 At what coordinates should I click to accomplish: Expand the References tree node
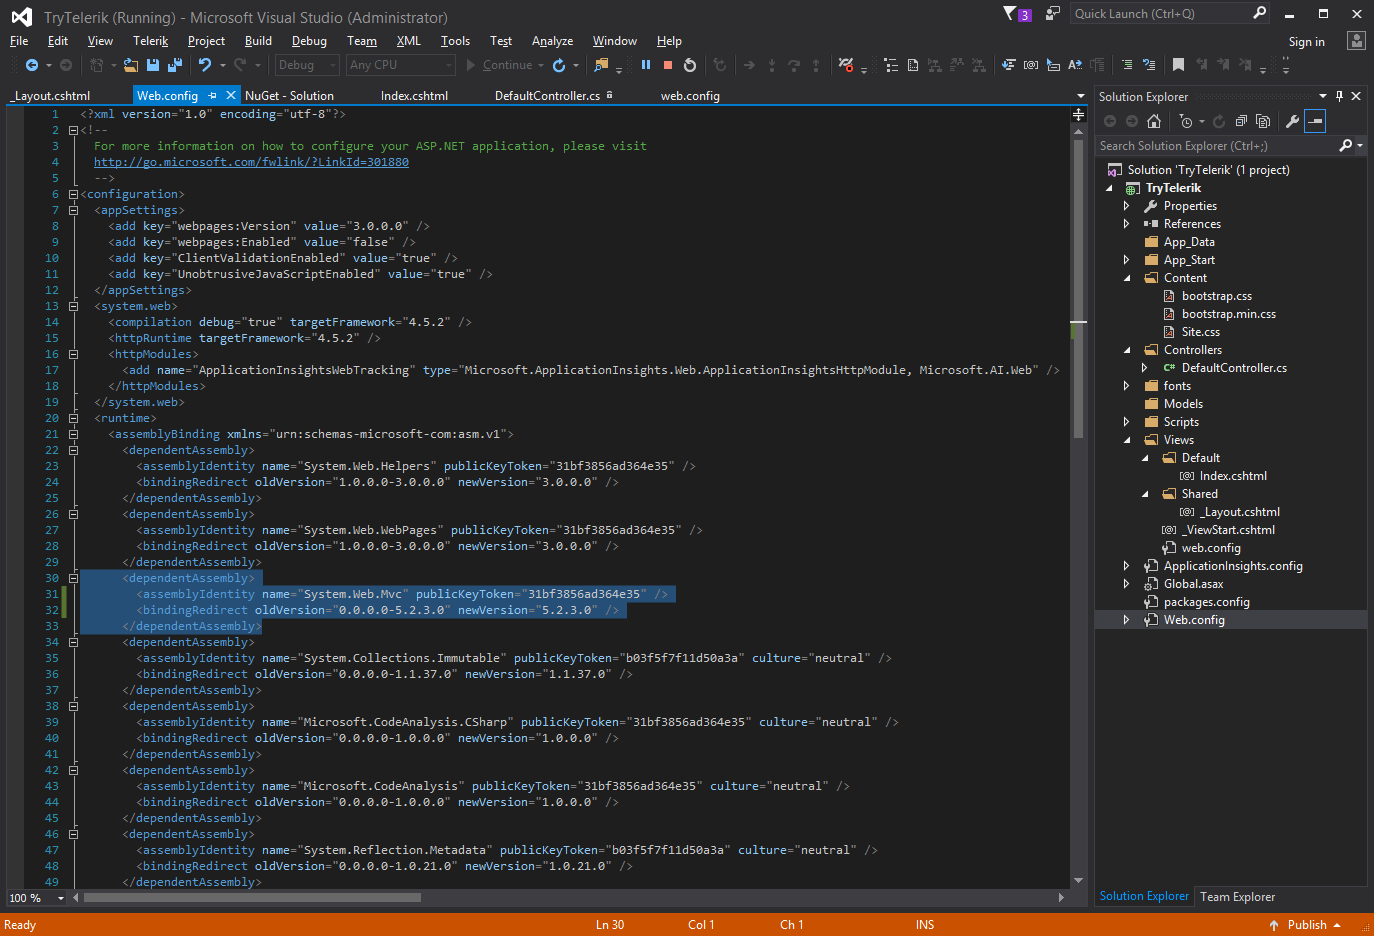[x=1127, y=224]
